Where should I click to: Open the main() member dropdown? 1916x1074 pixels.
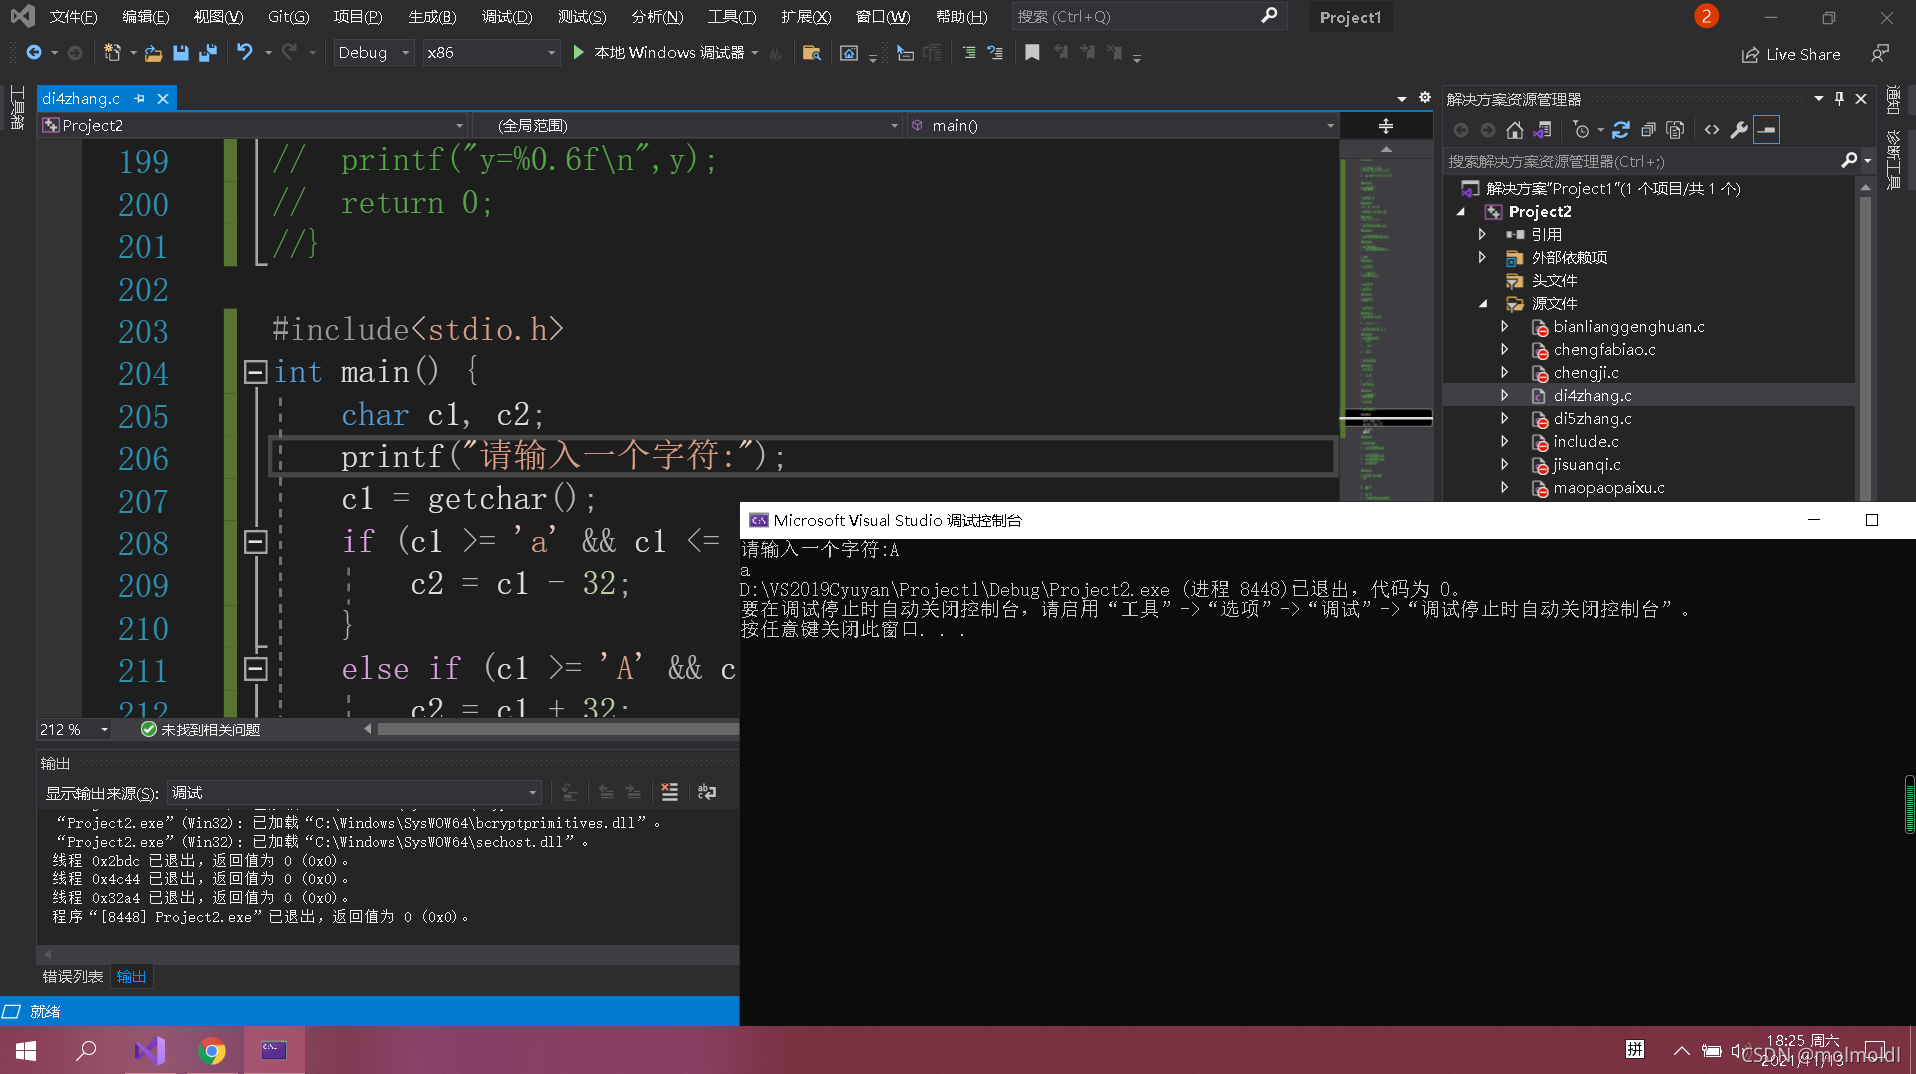[x=1122, y=125]
